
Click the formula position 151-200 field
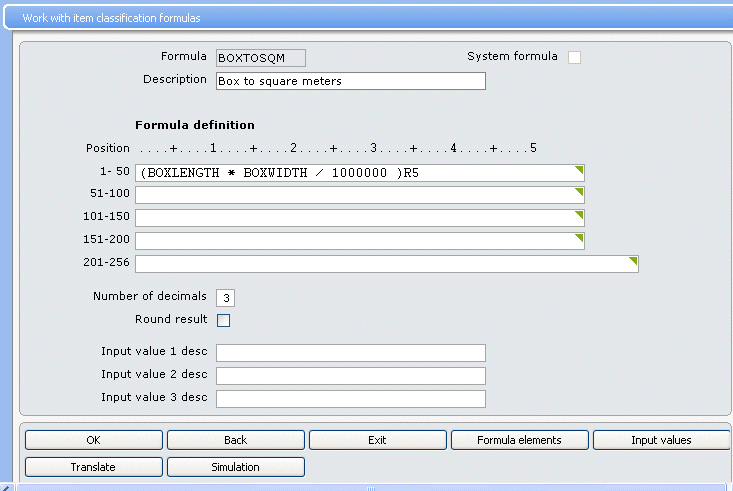point(355,241)
